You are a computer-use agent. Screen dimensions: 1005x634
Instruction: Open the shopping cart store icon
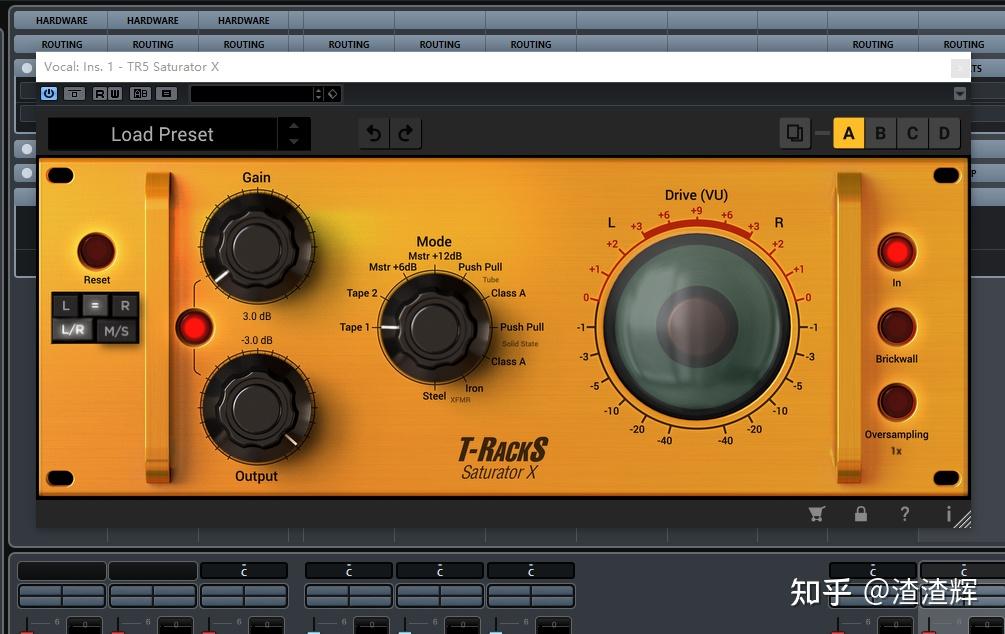pyautogui.click(x=817, y=513)
